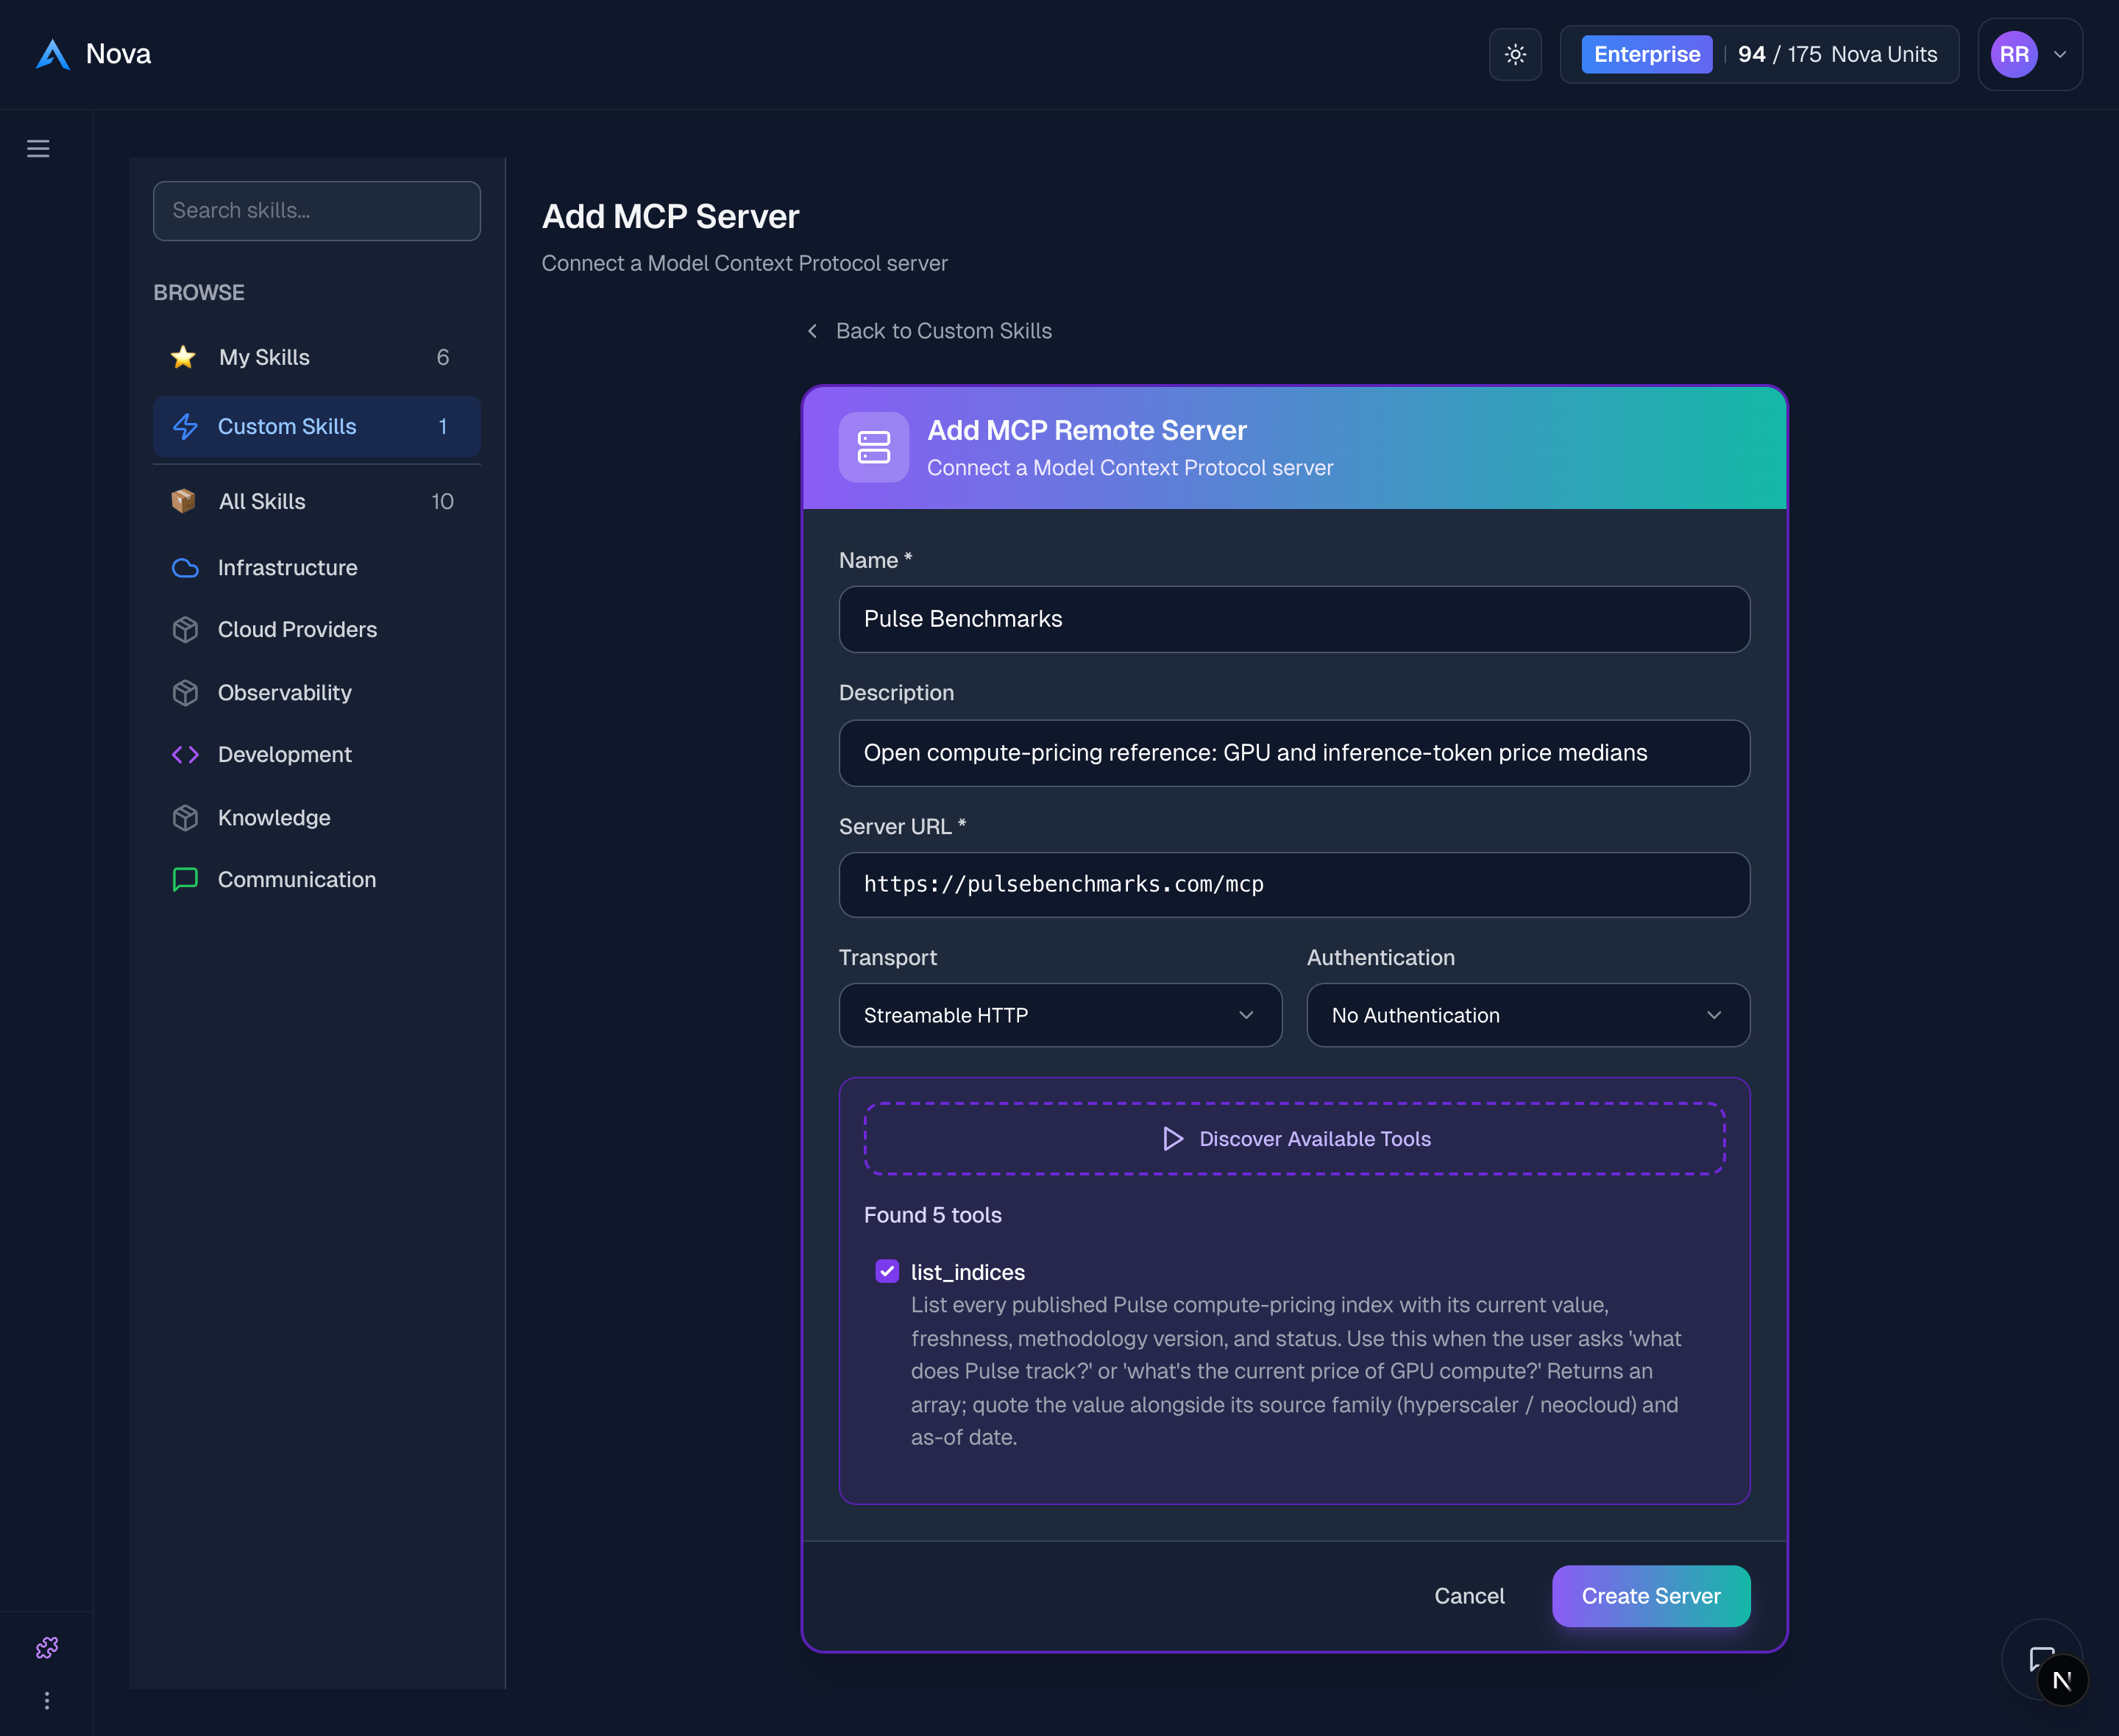Click the Development code brackets icon
The image size is (2119, 1736).
pyautogui.click(x=185, y=755)
